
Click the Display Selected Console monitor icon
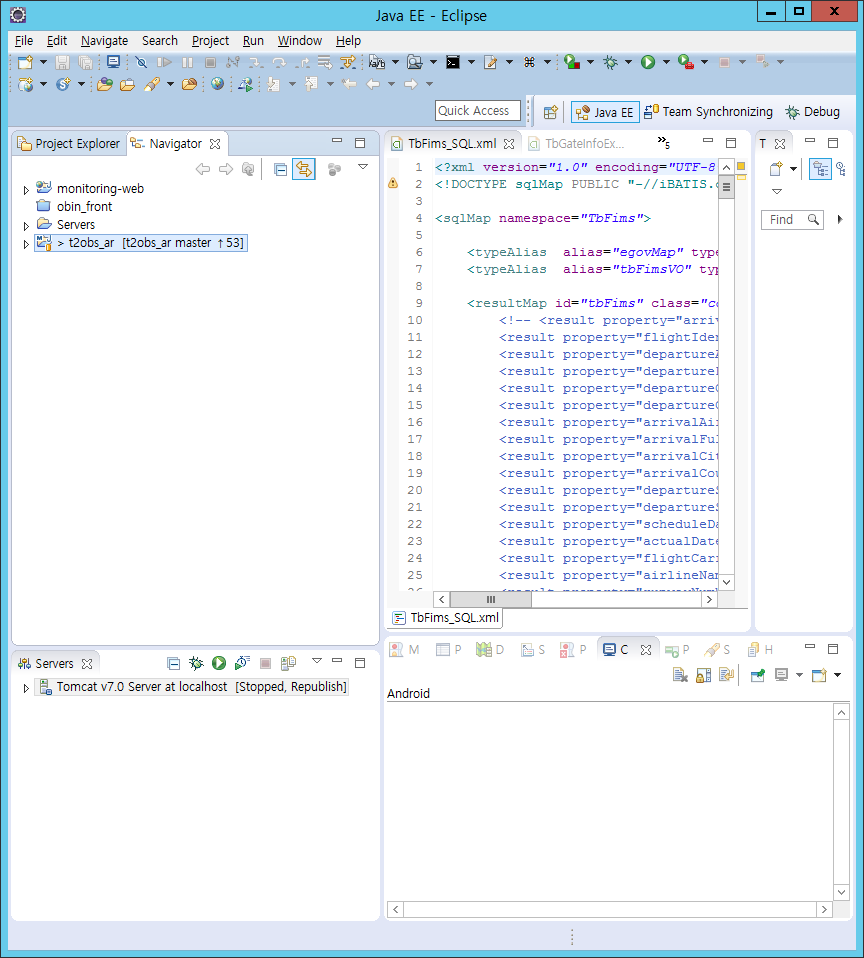tap(781, 675)
